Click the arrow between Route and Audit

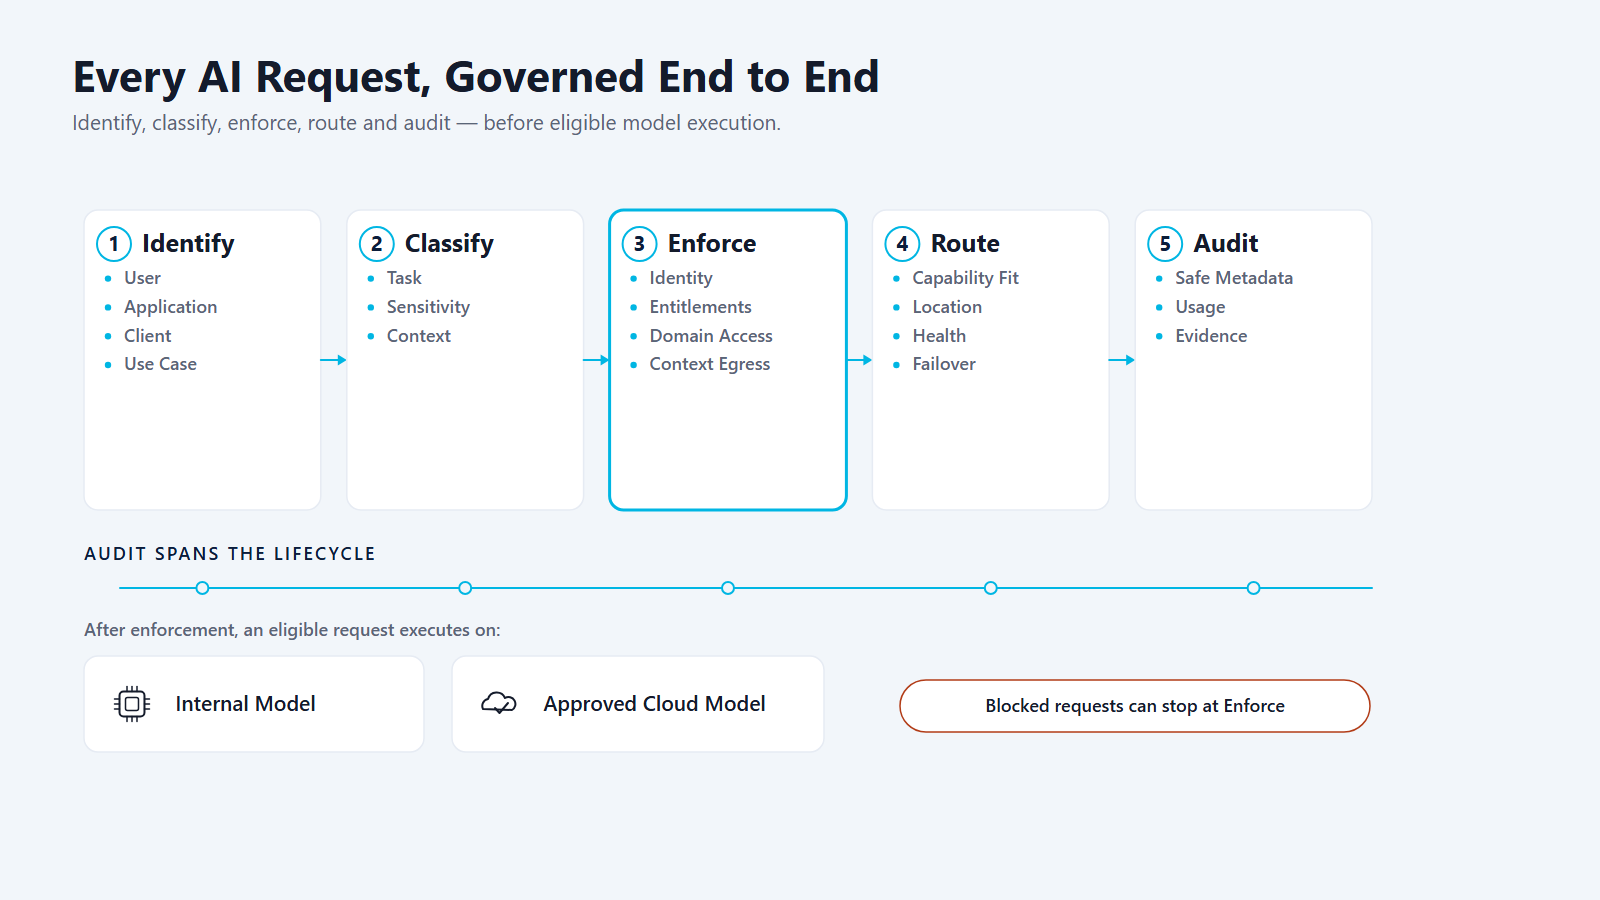[1122, 360]
